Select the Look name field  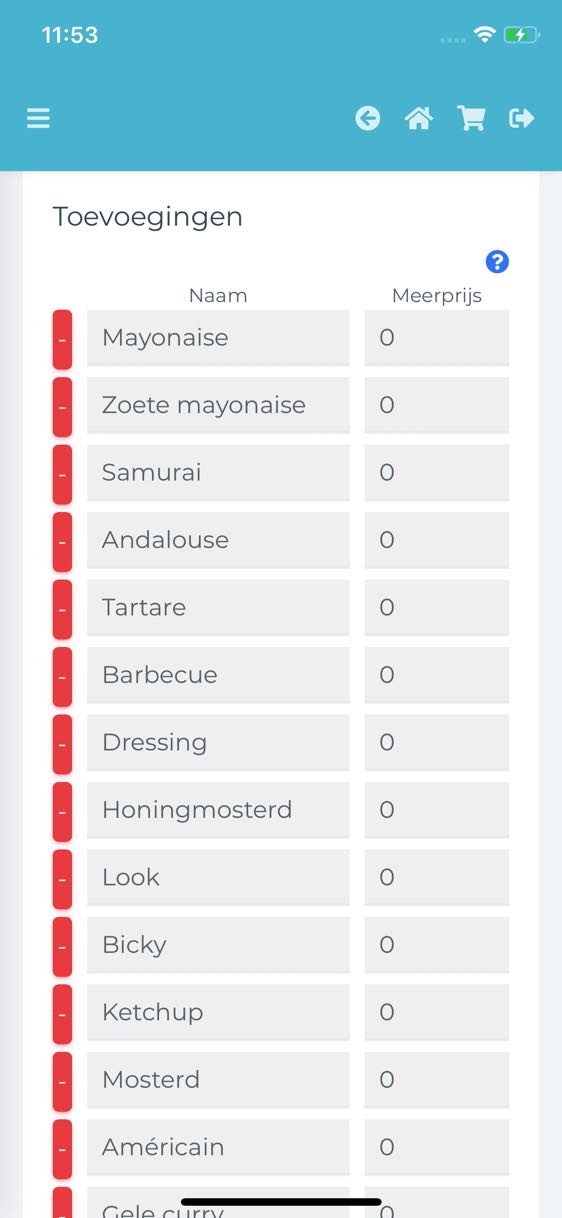(x=218, y=878)
